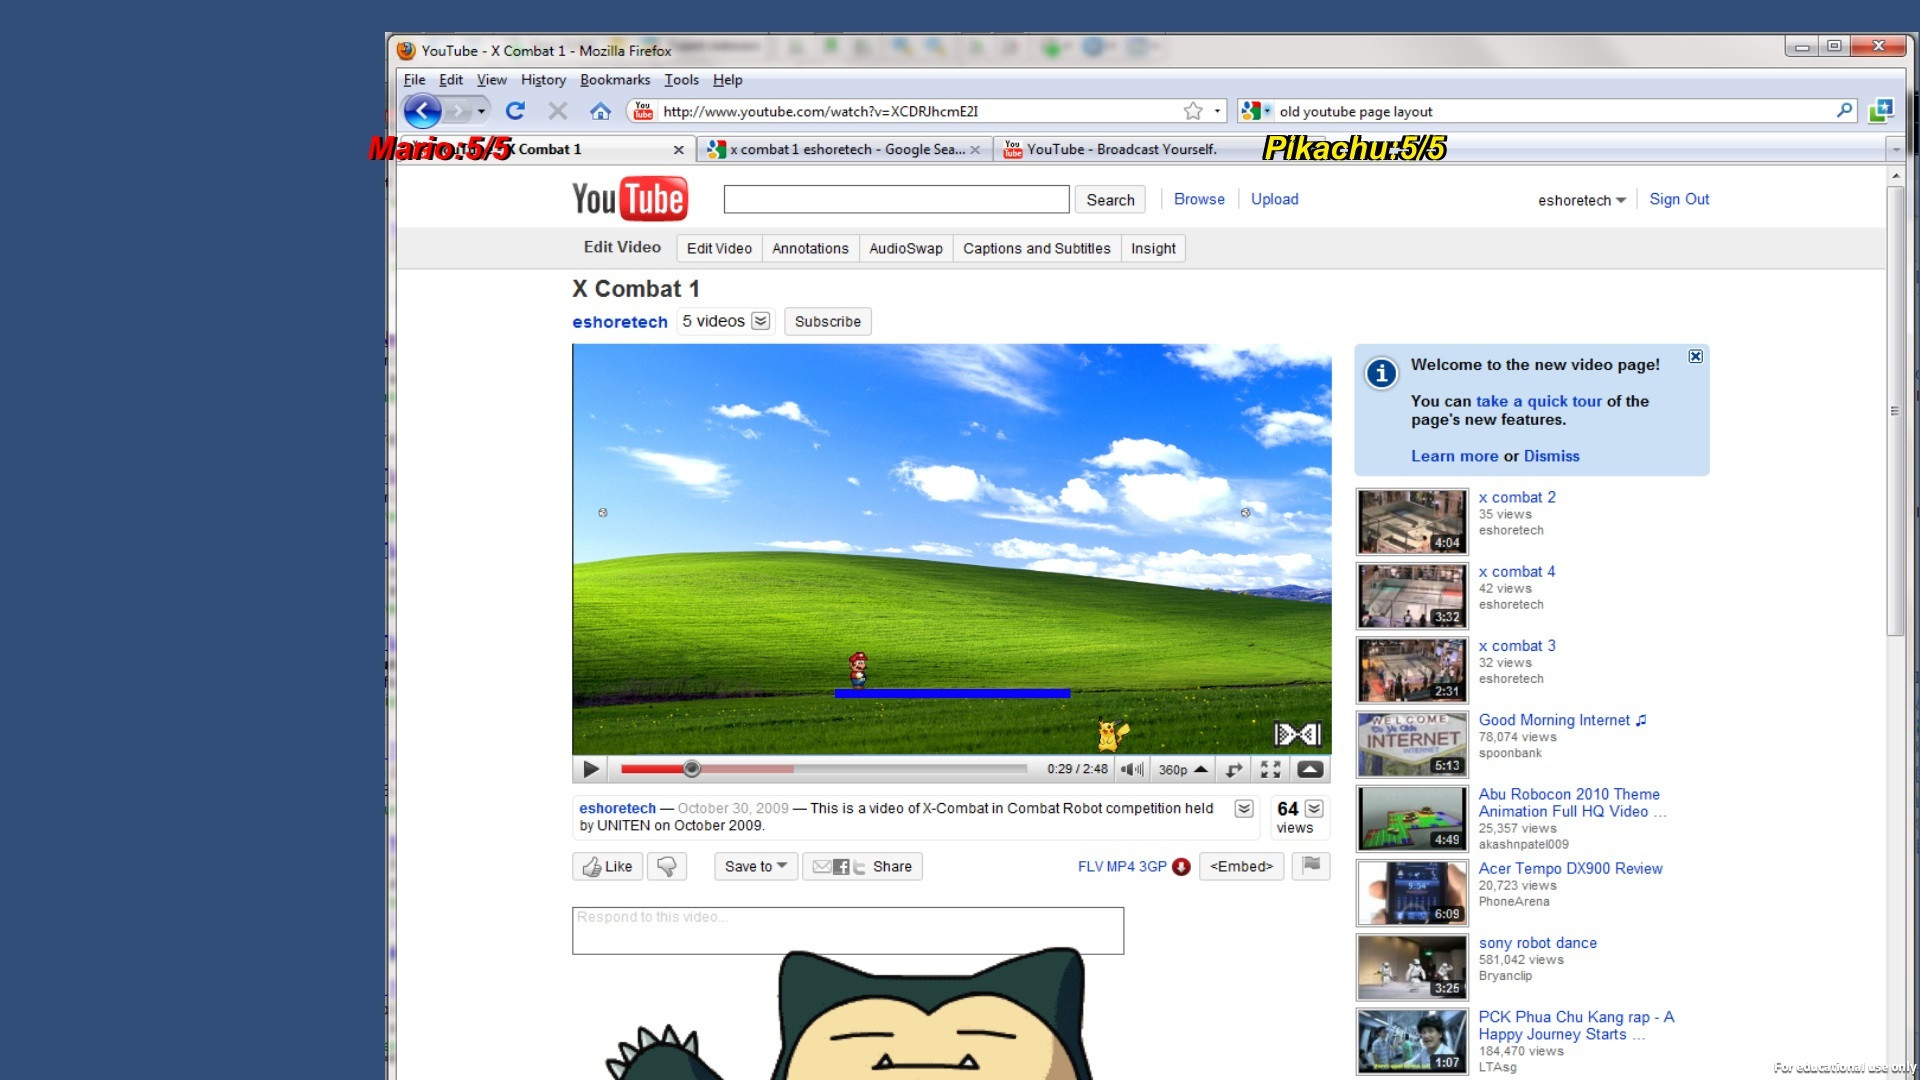Click the take a quick tour link
This screenshot has width=1920, height=1080.
point(1538,401)
